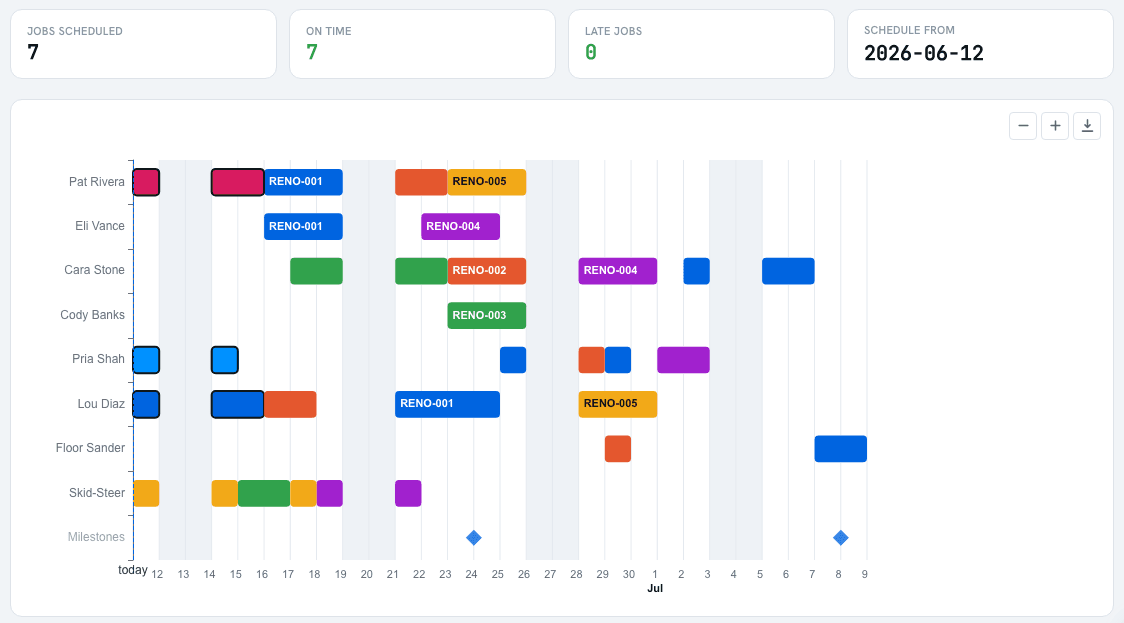The width and height of the screenshot is (1124, 623).
Task: Click the zoom in plus button
Action: click(x=1055, y=126)
